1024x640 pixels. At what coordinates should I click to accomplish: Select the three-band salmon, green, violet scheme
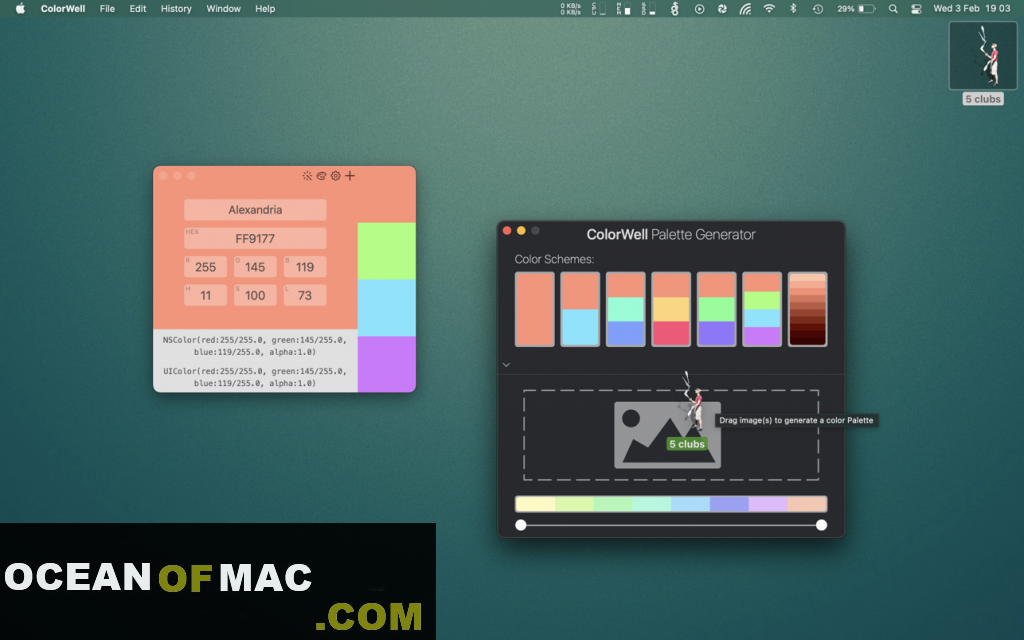tap(716, 309)
